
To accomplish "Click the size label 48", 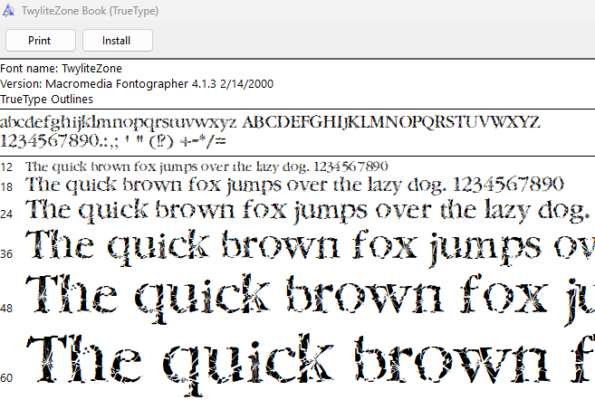I will (6, 308).
